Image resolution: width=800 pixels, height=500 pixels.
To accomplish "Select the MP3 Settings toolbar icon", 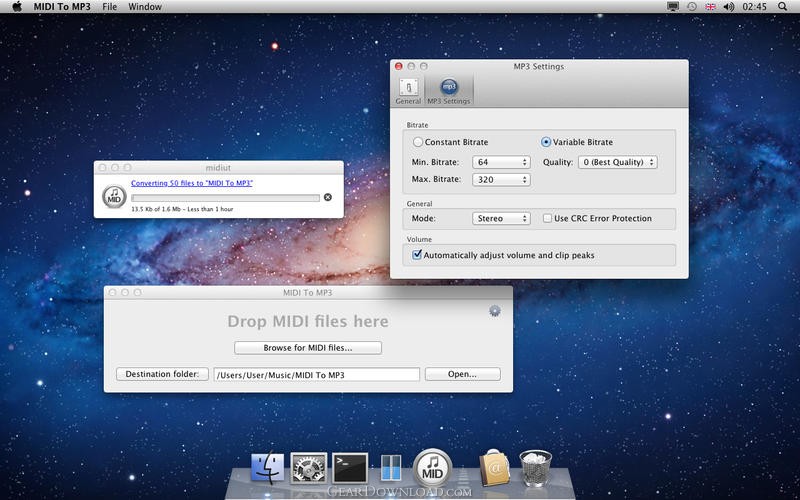I will (448, 90).
